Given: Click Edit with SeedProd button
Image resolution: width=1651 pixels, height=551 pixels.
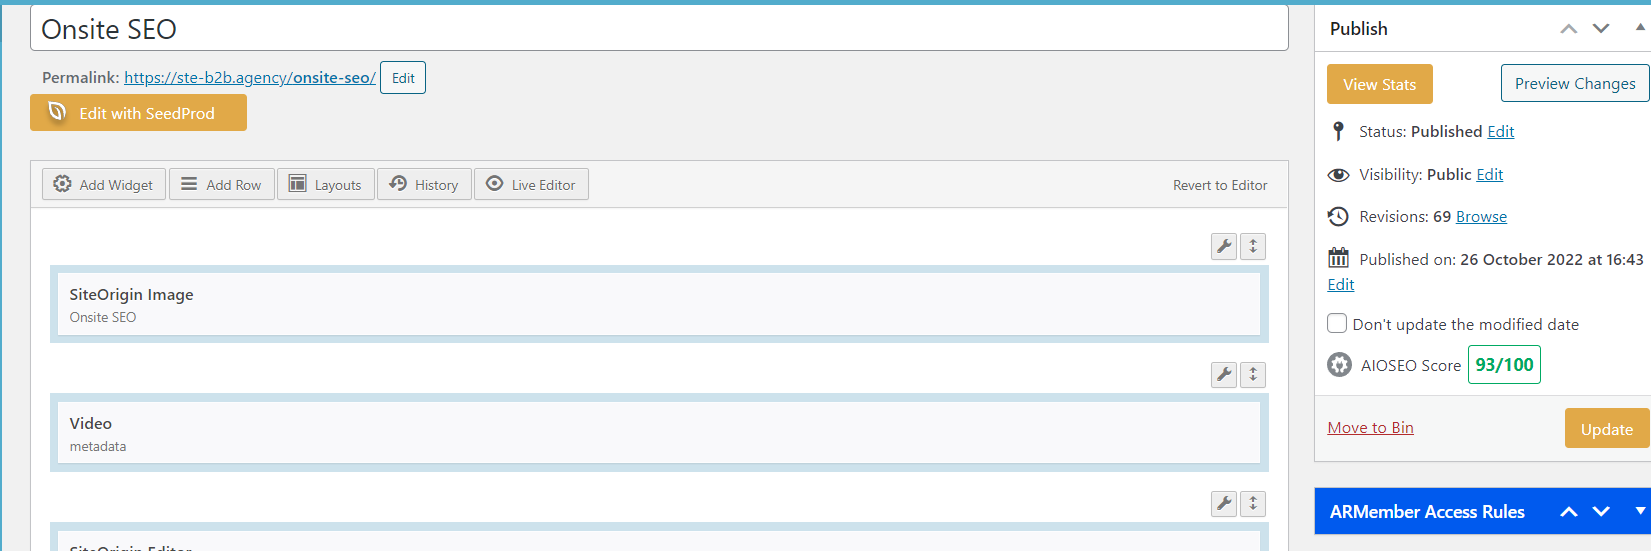Looking at the screenshot, I should coord(138,113).
